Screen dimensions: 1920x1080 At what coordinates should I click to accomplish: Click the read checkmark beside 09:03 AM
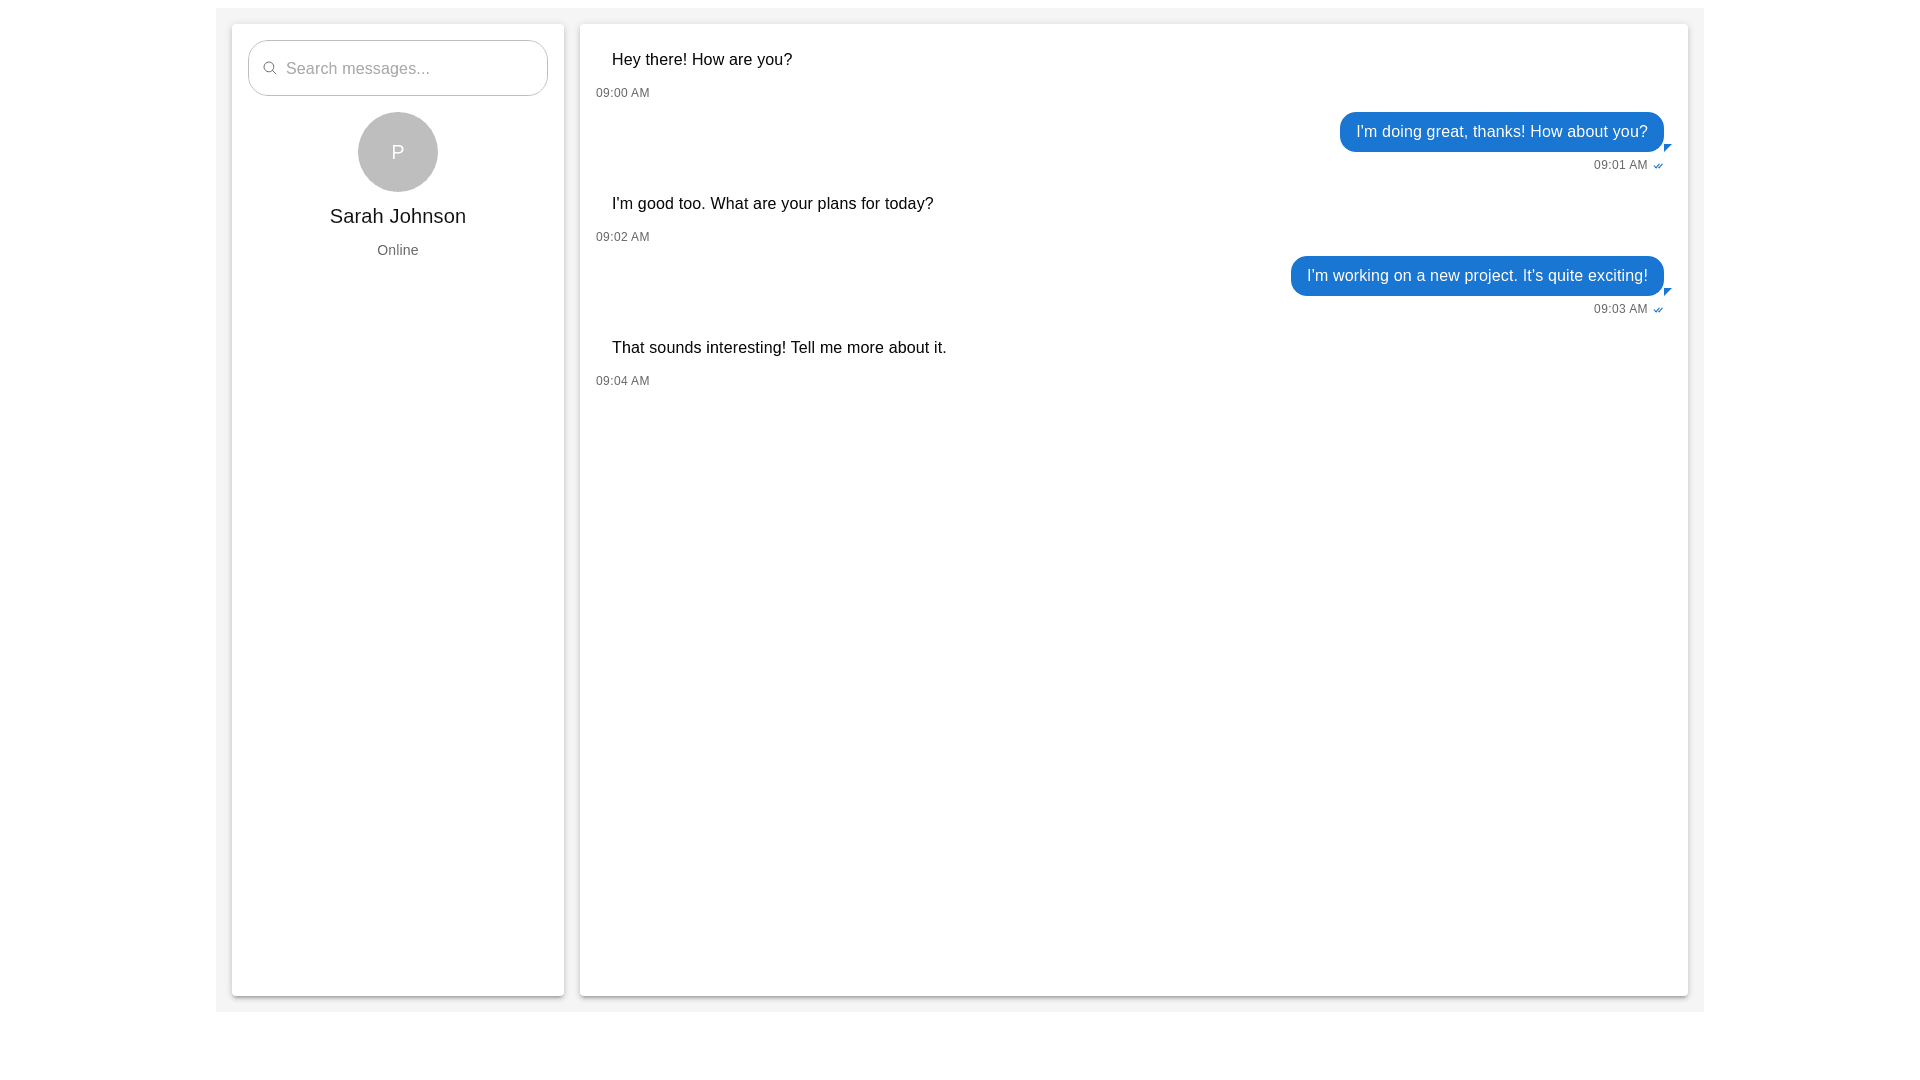pos(1658,310)
